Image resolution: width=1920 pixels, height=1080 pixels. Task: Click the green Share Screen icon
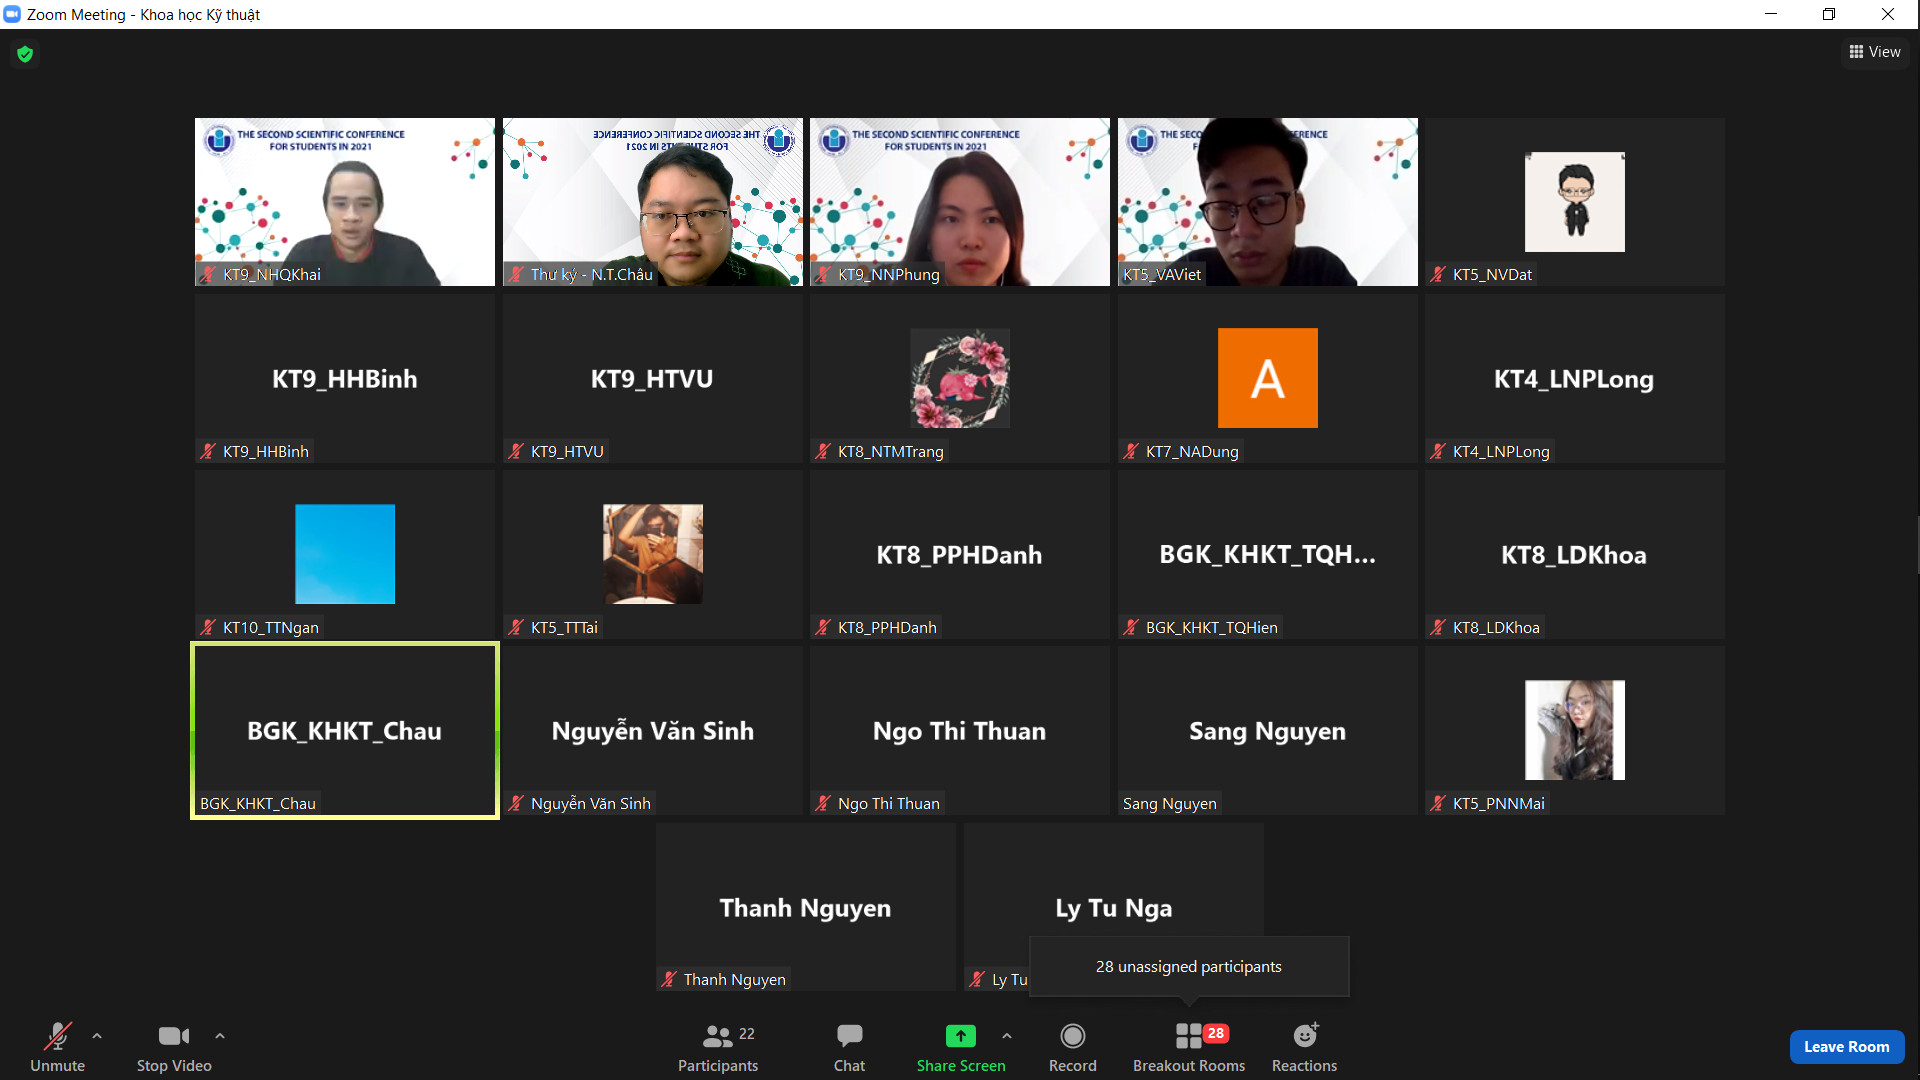click(x=960, y=1036)
